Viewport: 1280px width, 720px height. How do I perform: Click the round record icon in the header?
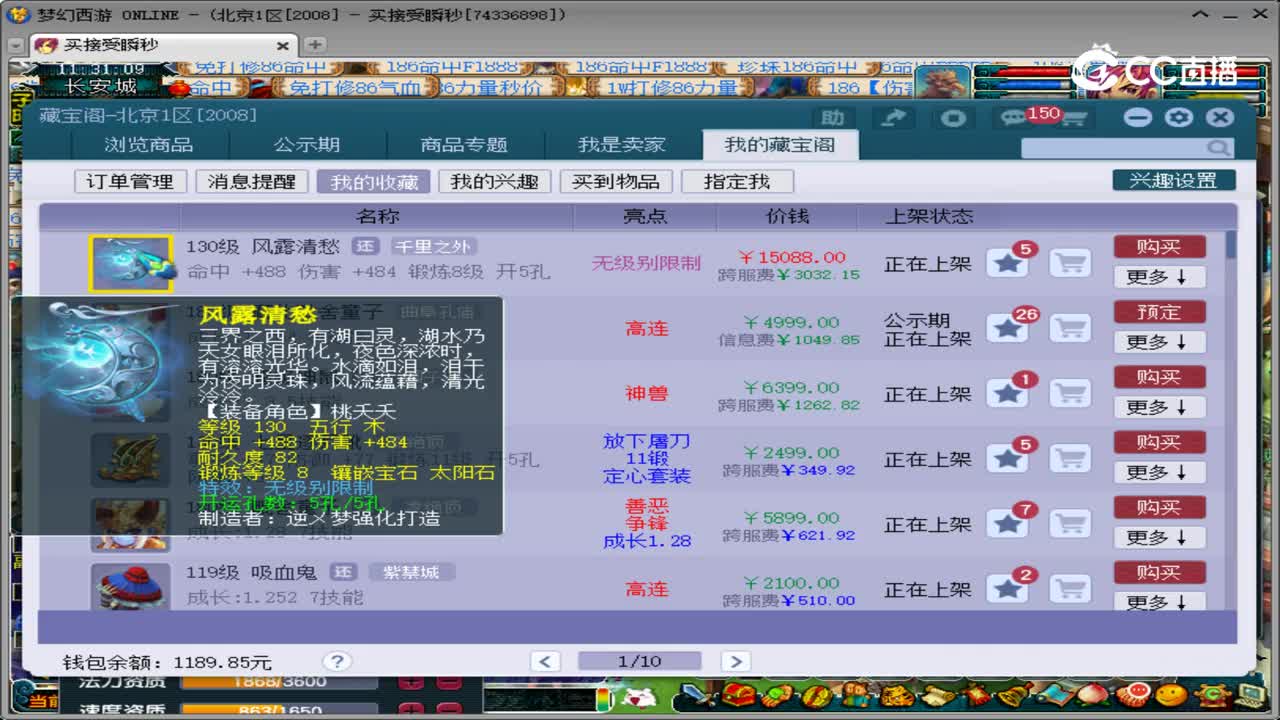(953, 118)
